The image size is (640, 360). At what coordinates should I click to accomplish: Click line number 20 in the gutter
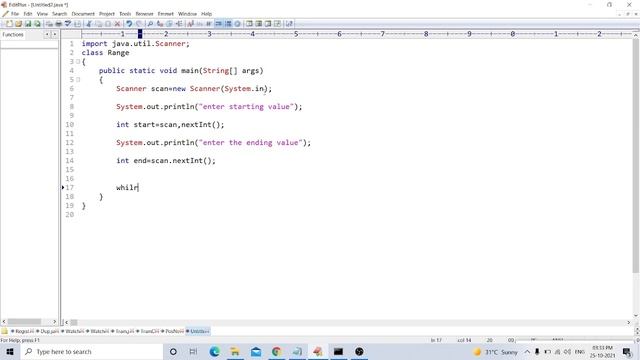tap(69, 215)
